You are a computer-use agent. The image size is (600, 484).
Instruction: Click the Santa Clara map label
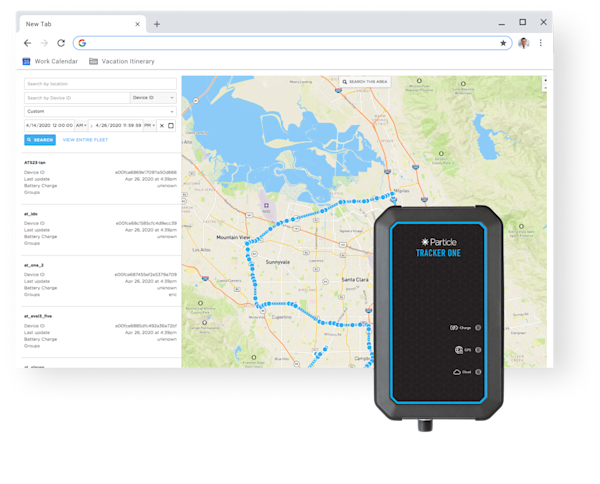click(355, 280)
